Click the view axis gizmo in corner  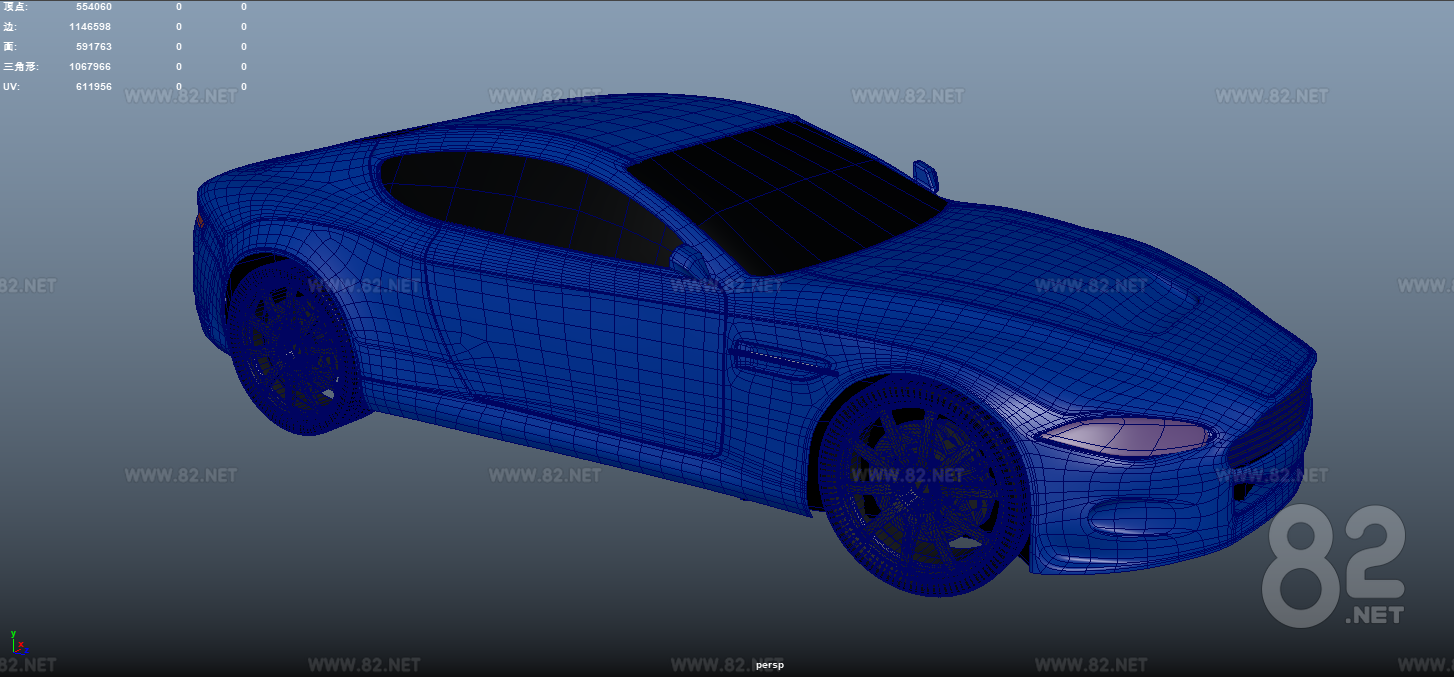[x=18, y=645]
